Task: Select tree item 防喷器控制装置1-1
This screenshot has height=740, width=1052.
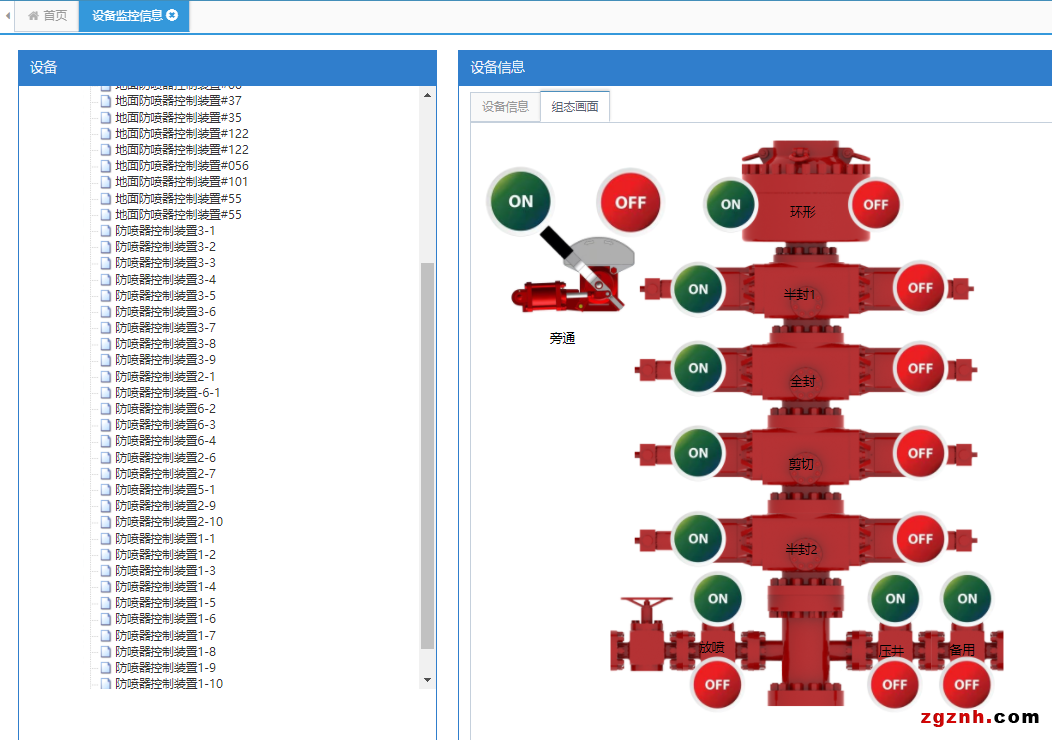Action: pos(165,539)
